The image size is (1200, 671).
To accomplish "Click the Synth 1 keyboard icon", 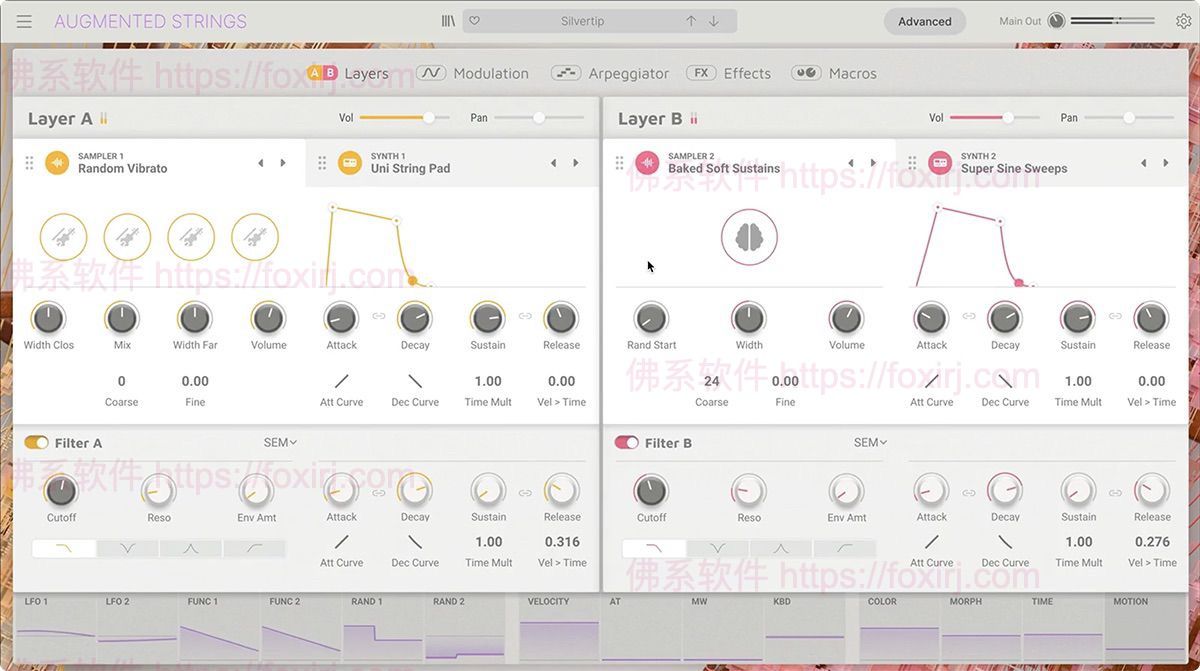I will click(349, 161).
